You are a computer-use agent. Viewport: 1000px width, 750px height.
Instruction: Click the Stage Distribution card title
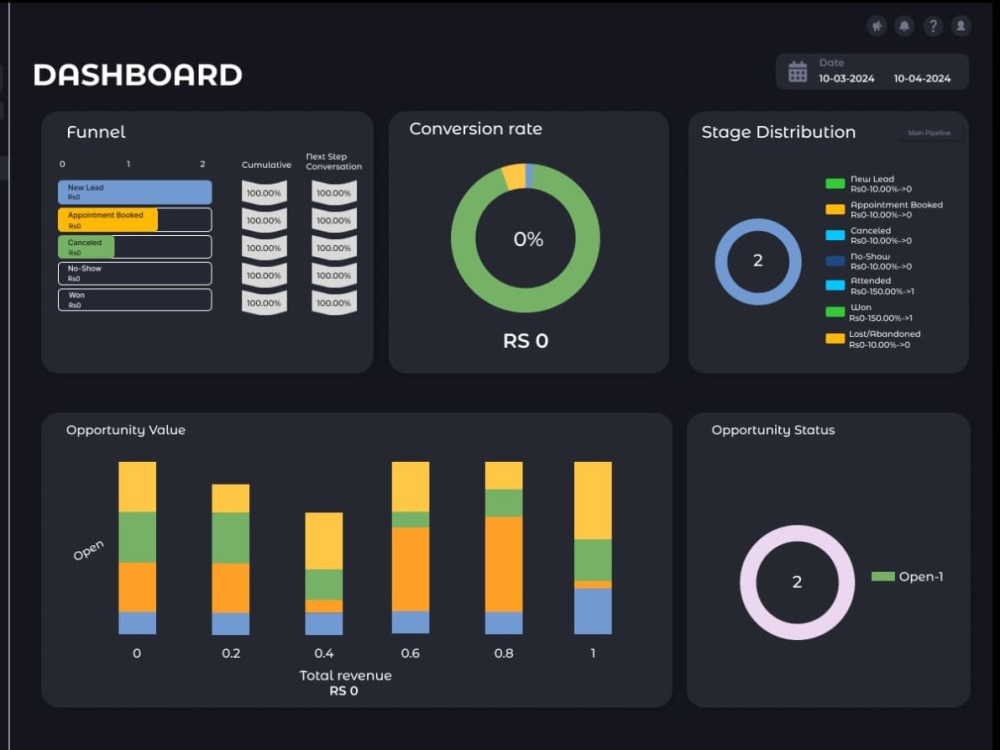tap(779, 132)
